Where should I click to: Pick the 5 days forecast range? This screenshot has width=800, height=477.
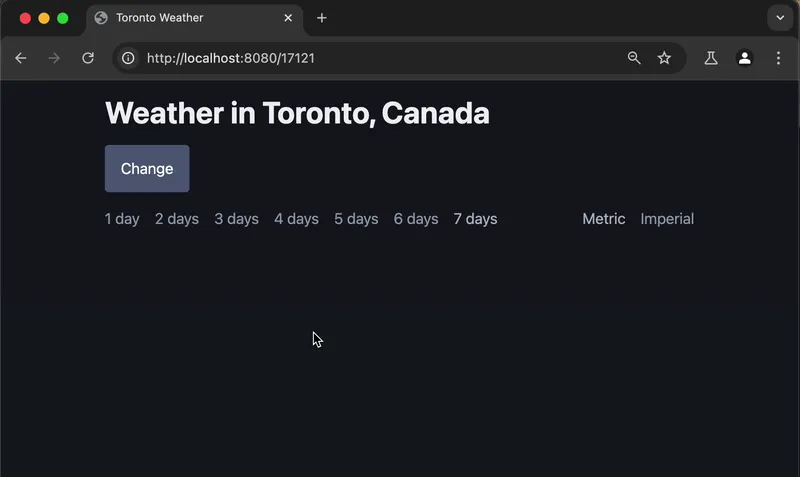pos(356,219)
